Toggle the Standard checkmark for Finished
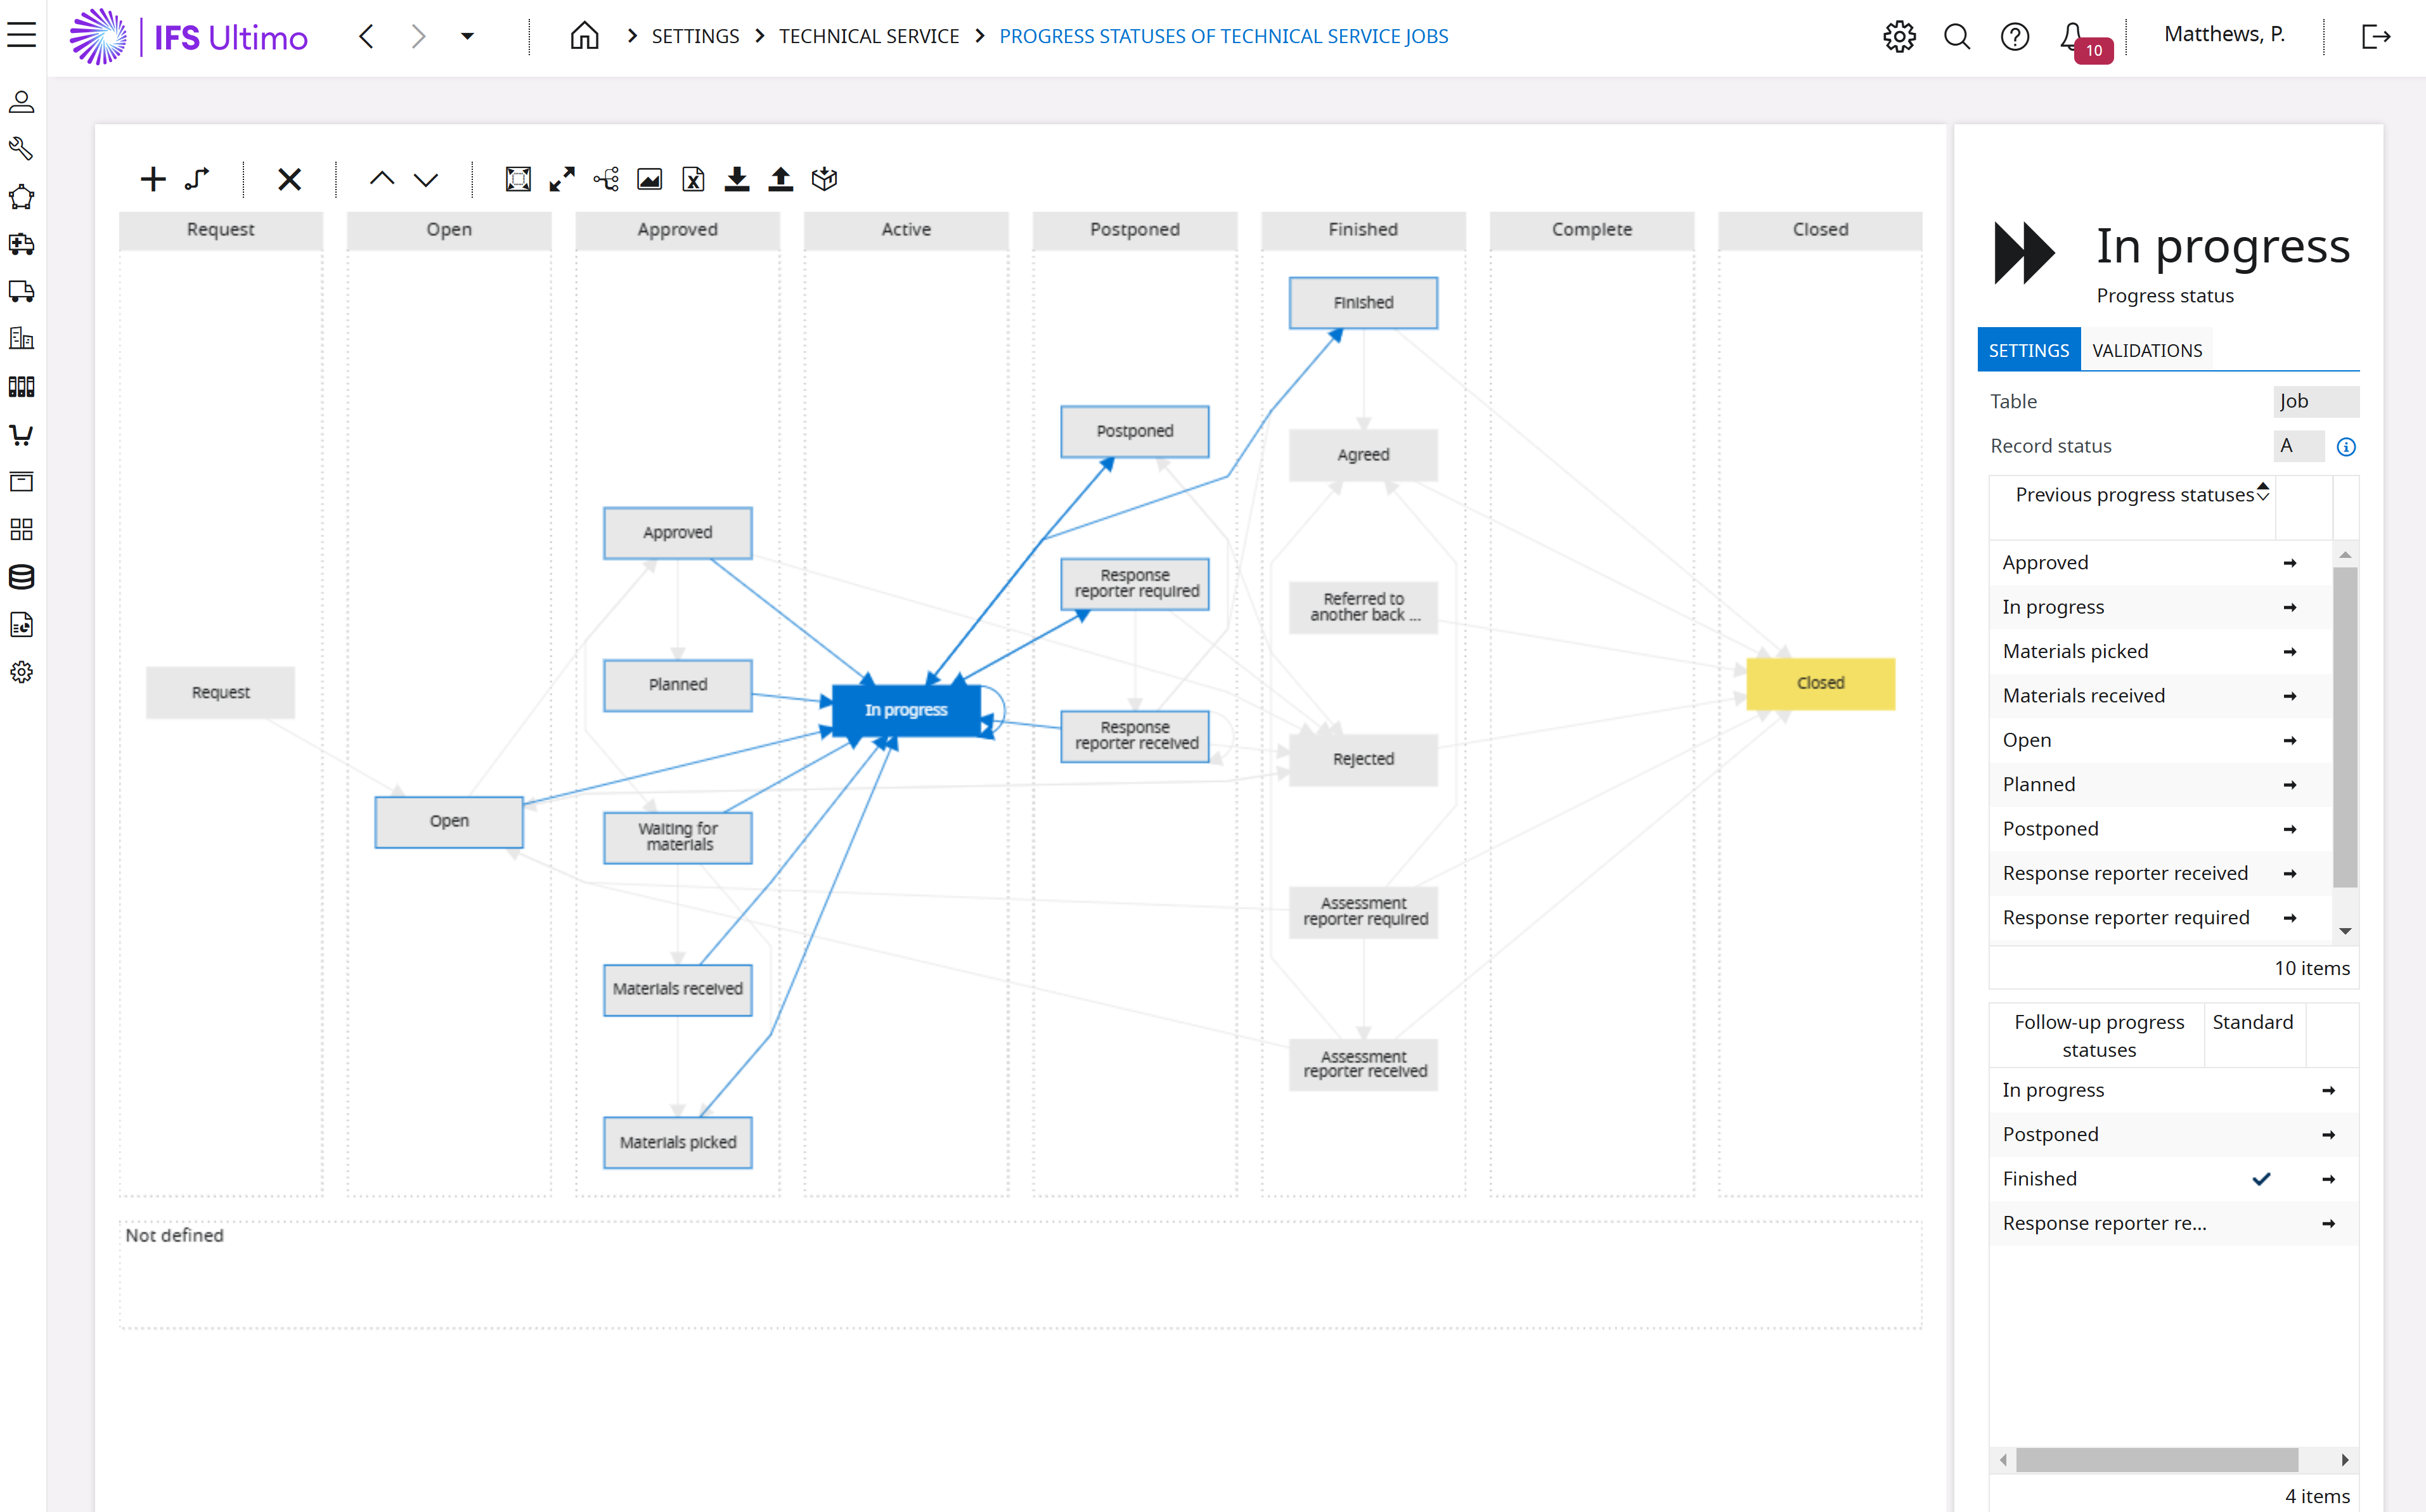The image size is (2426, 1512). 2261,1179
